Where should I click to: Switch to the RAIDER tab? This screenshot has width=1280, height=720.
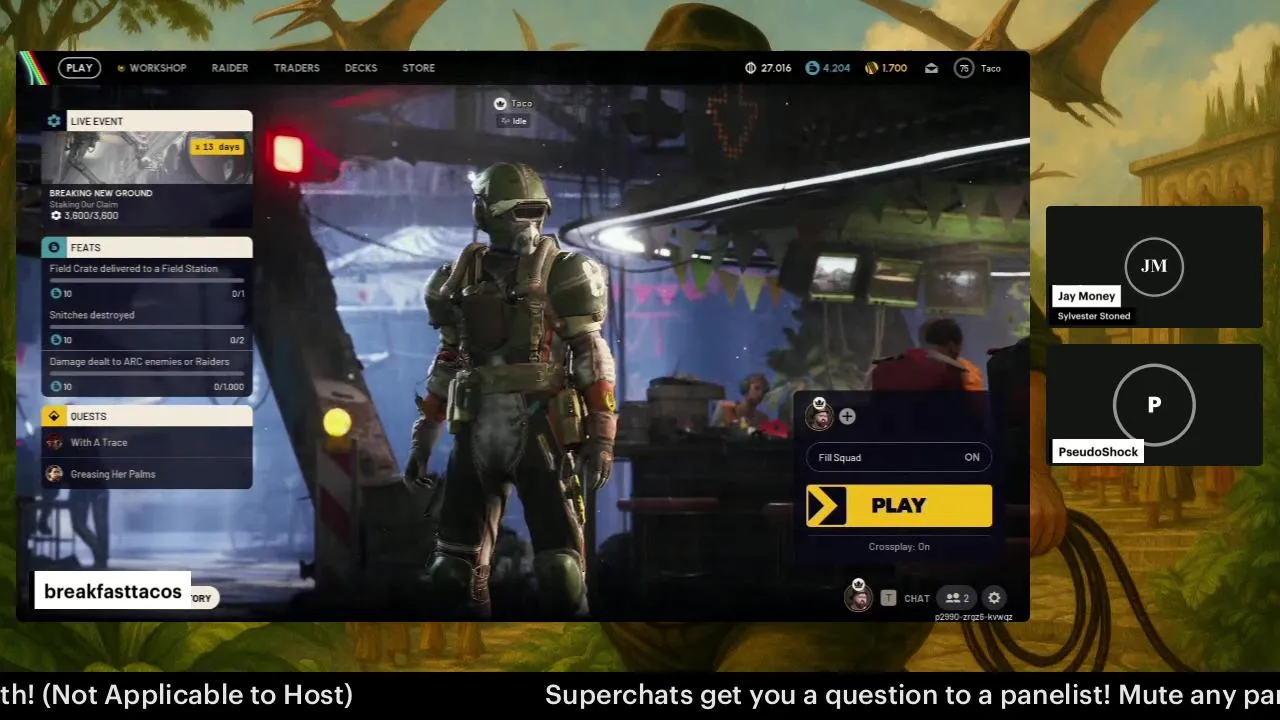(x=230, y=68)
